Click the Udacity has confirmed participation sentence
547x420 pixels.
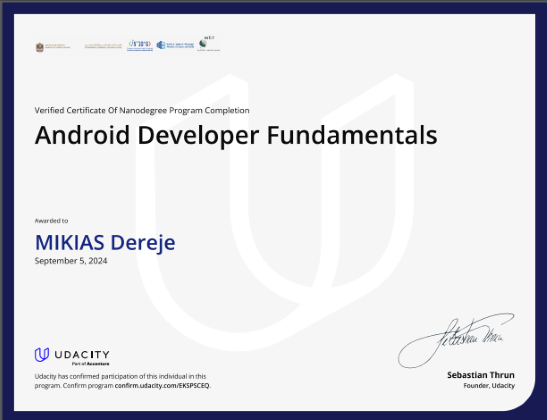pyautogui.click(x=123, y=381)
